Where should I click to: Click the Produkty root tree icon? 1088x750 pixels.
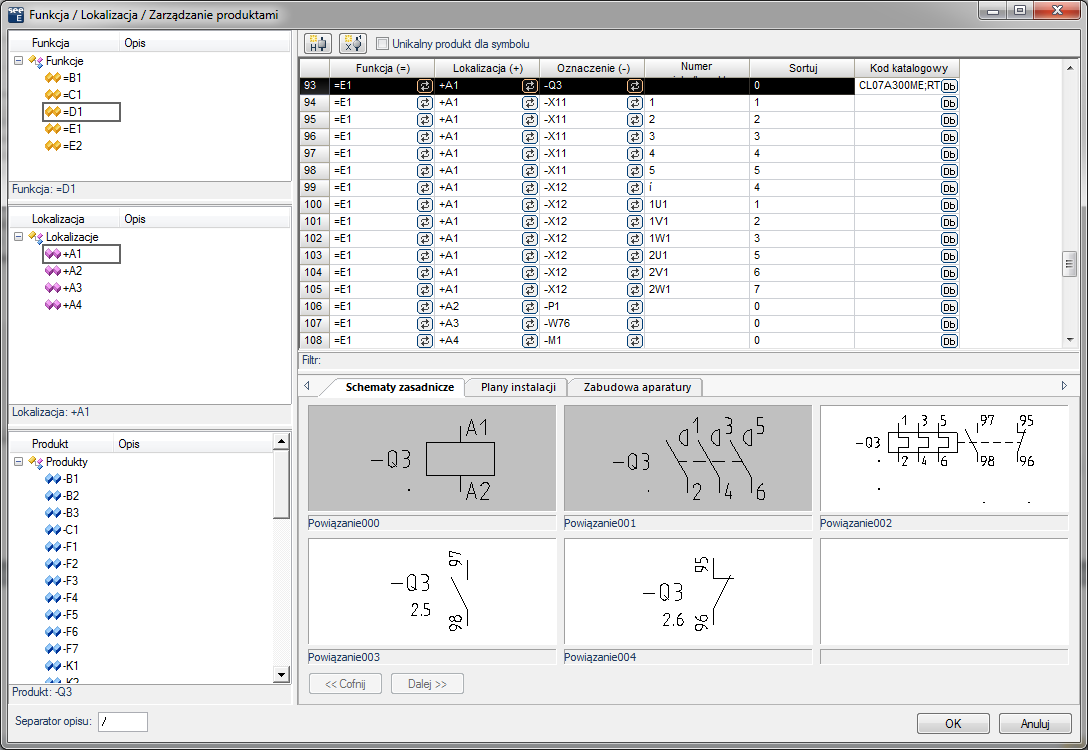click(x=36, y=462)
